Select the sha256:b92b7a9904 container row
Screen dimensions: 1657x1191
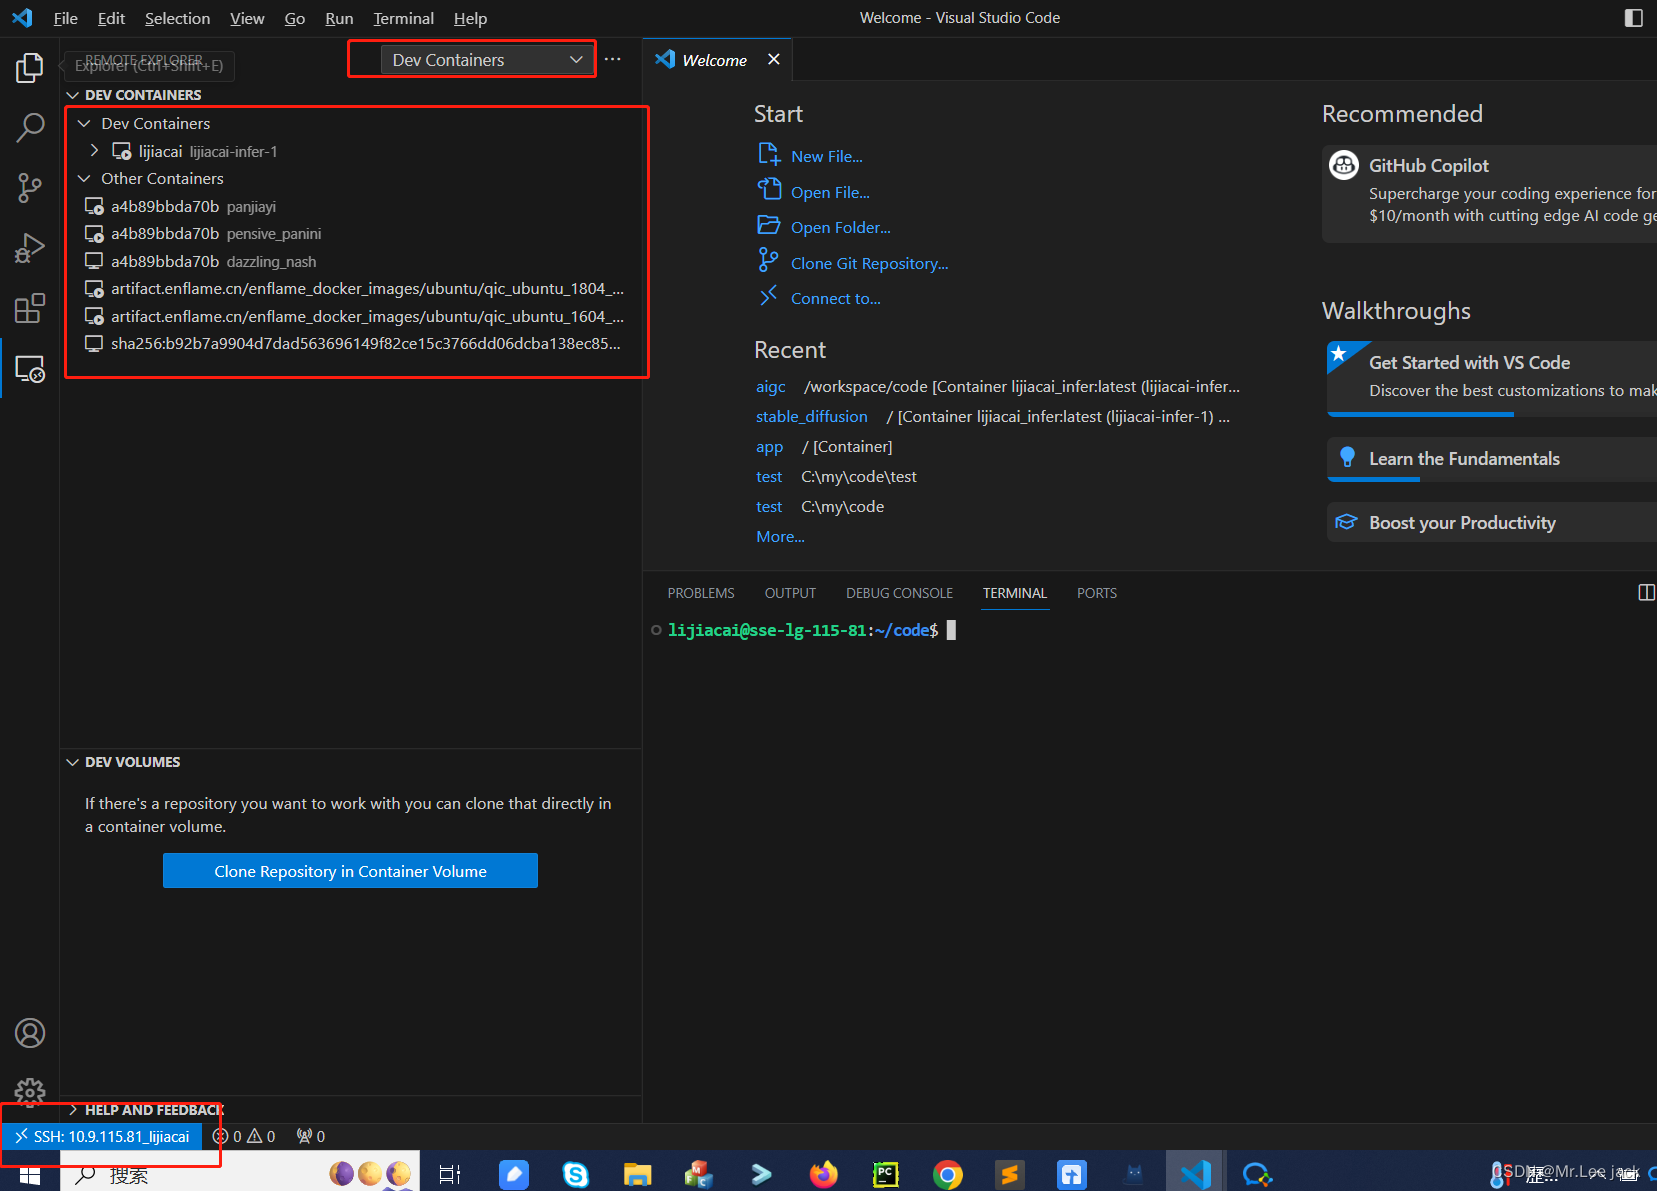point(350,343)
